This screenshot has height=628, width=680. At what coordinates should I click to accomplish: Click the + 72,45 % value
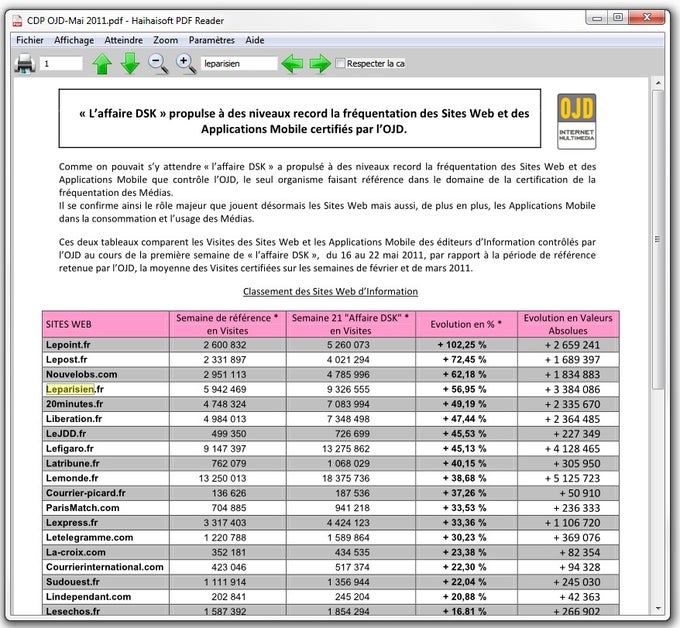464,360
